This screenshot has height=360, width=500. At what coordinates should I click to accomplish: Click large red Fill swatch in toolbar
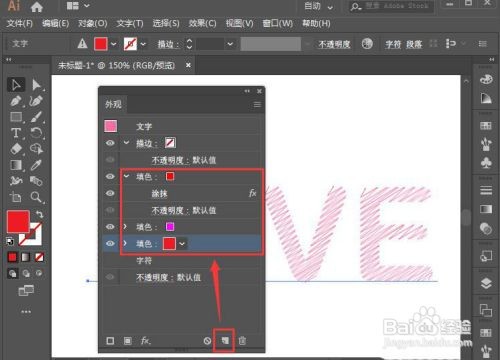pos(18,221)
